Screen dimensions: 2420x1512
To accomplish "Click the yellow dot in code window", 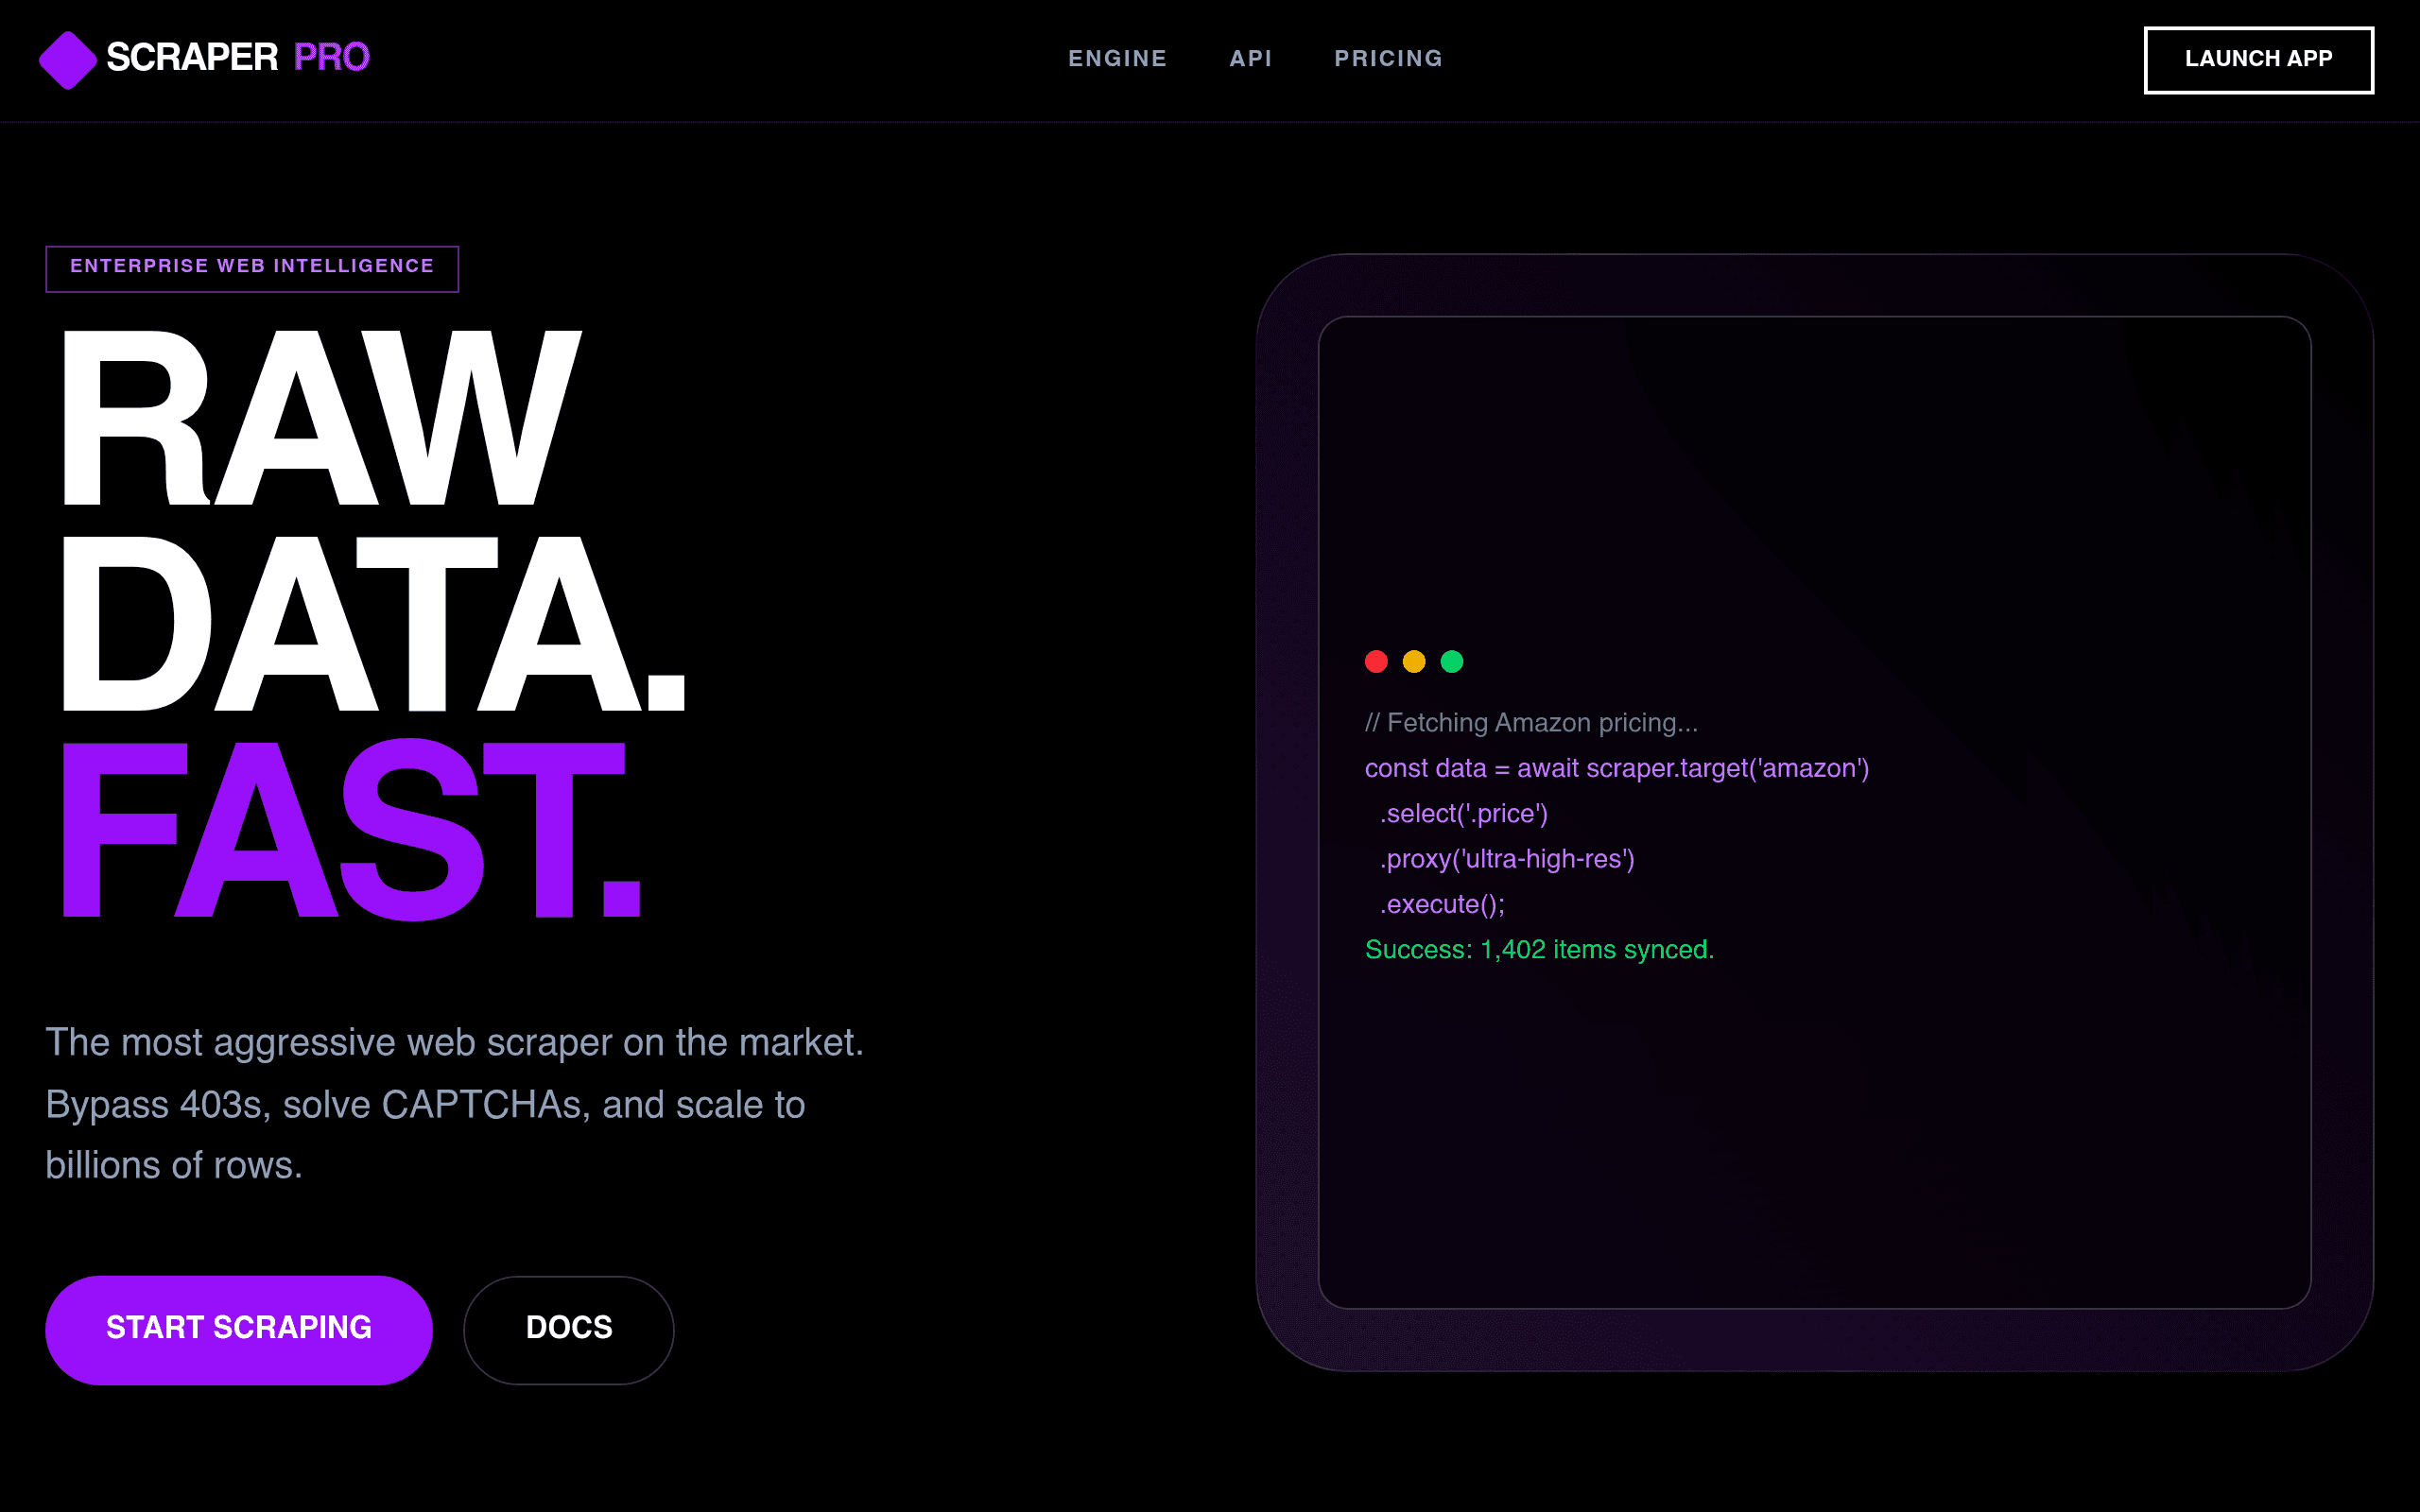I will point(1414,661).
